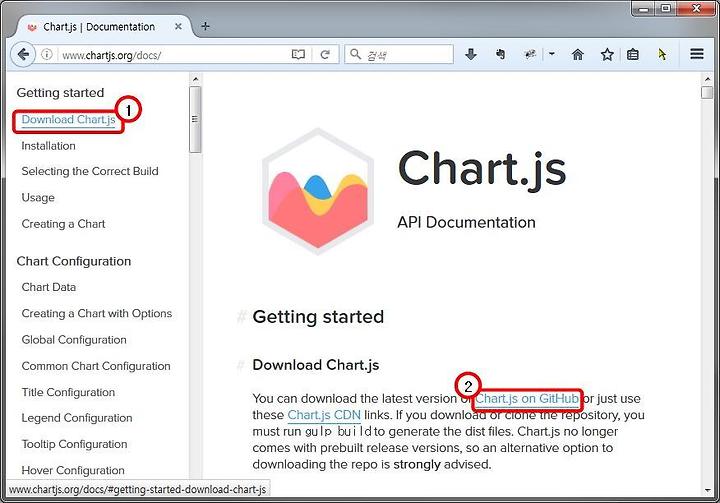The height and width of the screenshot is (503, 720).
Task: Click Chart Configuration sidebar heading
Action: click(x=73, y=261)
